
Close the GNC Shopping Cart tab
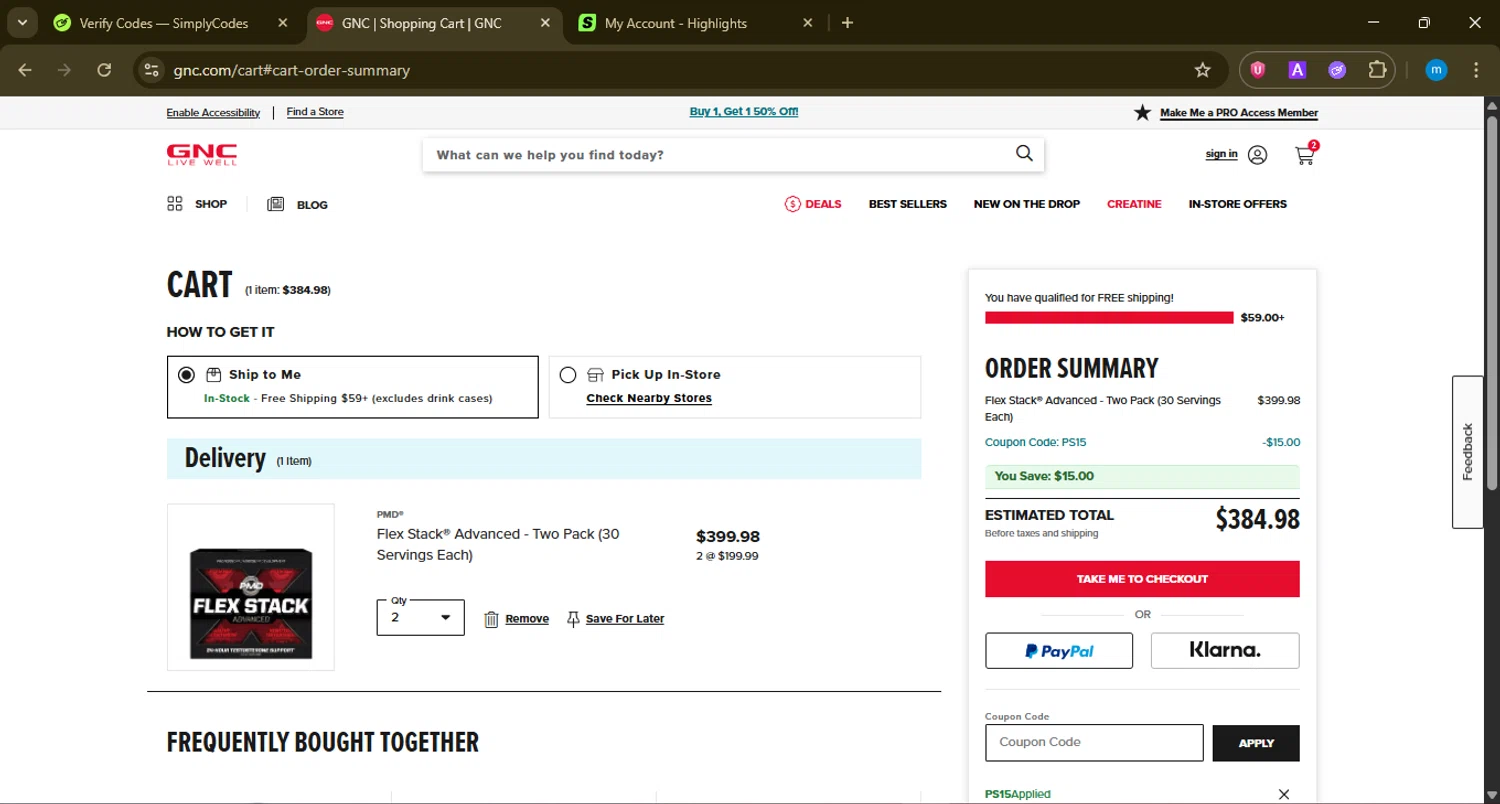coord(545,23)
